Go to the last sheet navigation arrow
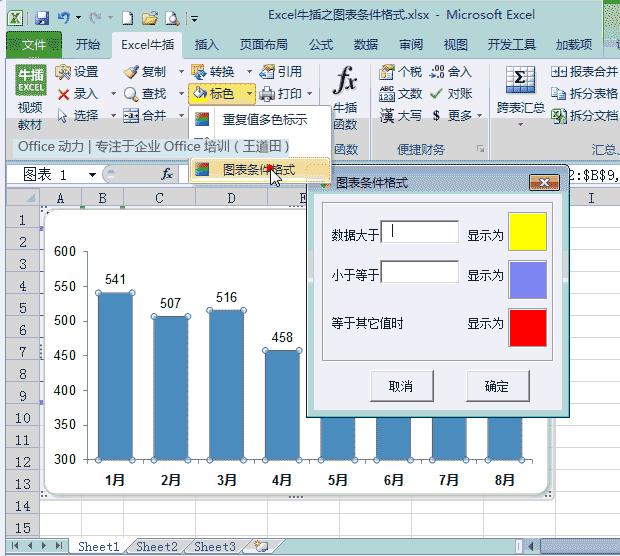 pyautogui.click(x=59, y=546)
